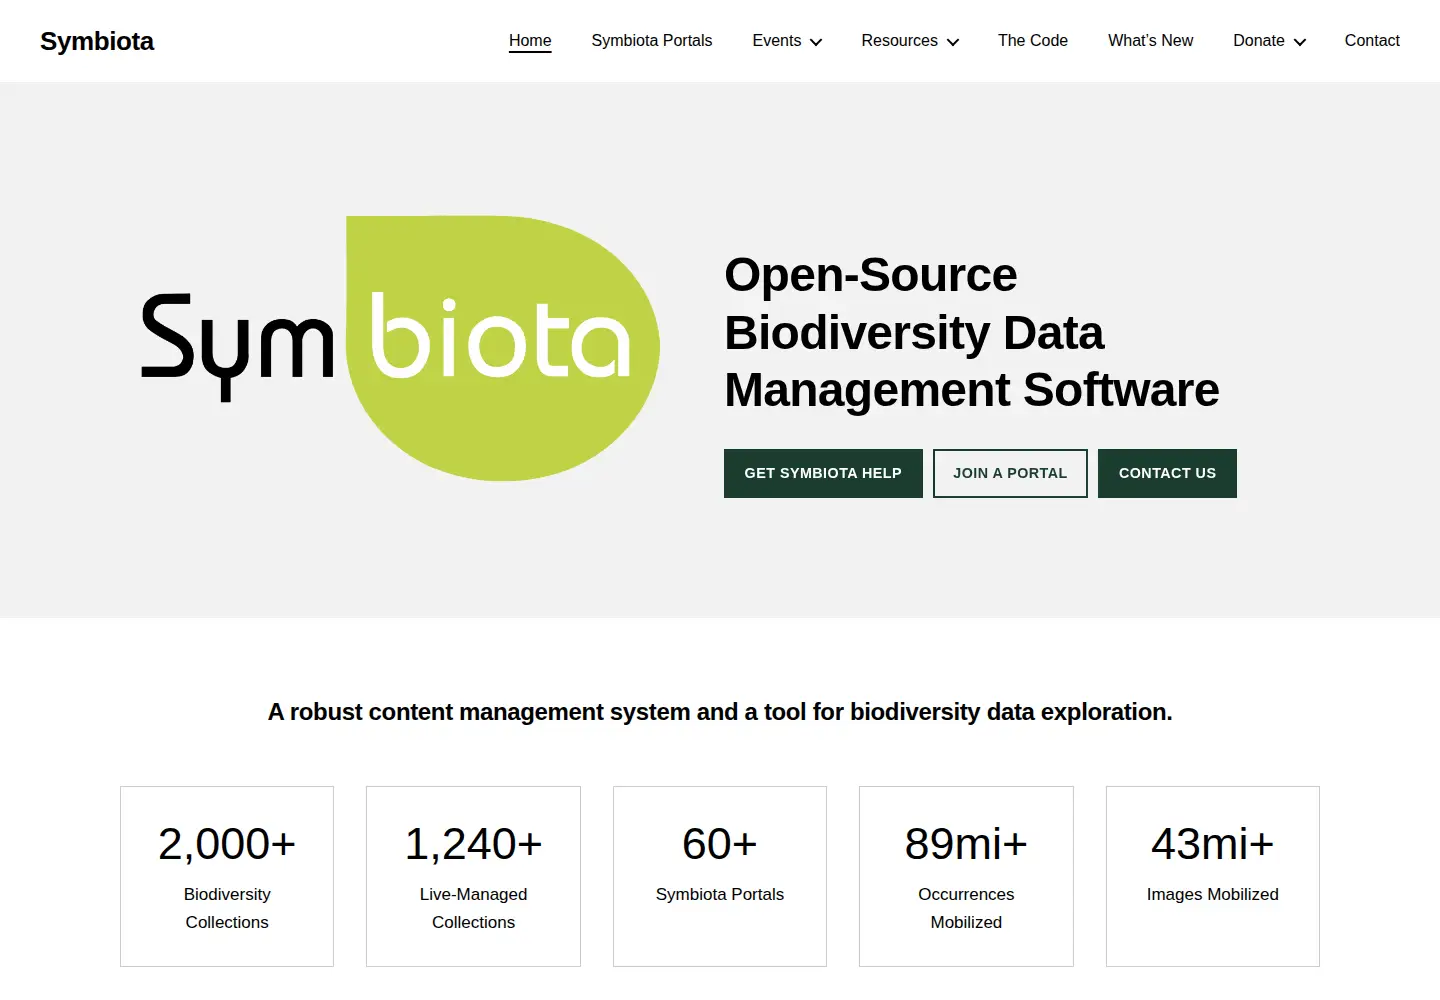Viewport: 1440px width, 1000px height.
Task: Click Contact Us button
Action: 1167,473
